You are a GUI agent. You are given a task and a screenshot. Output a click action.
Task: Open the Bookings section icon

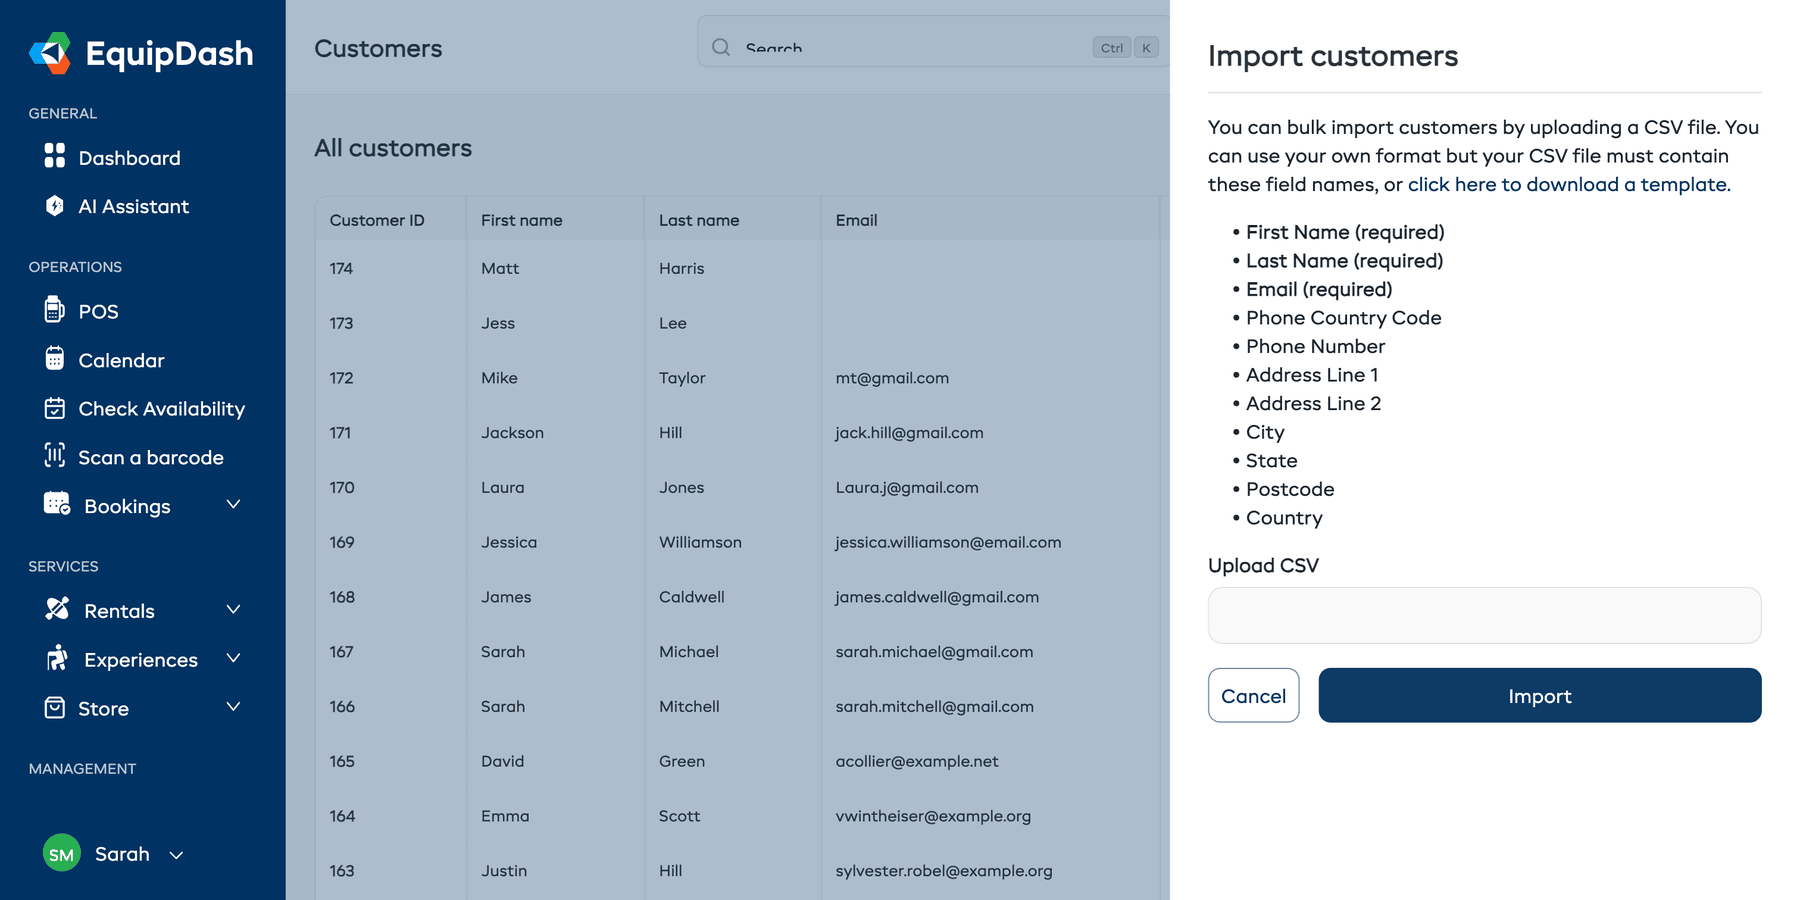[x=55, y=505]
